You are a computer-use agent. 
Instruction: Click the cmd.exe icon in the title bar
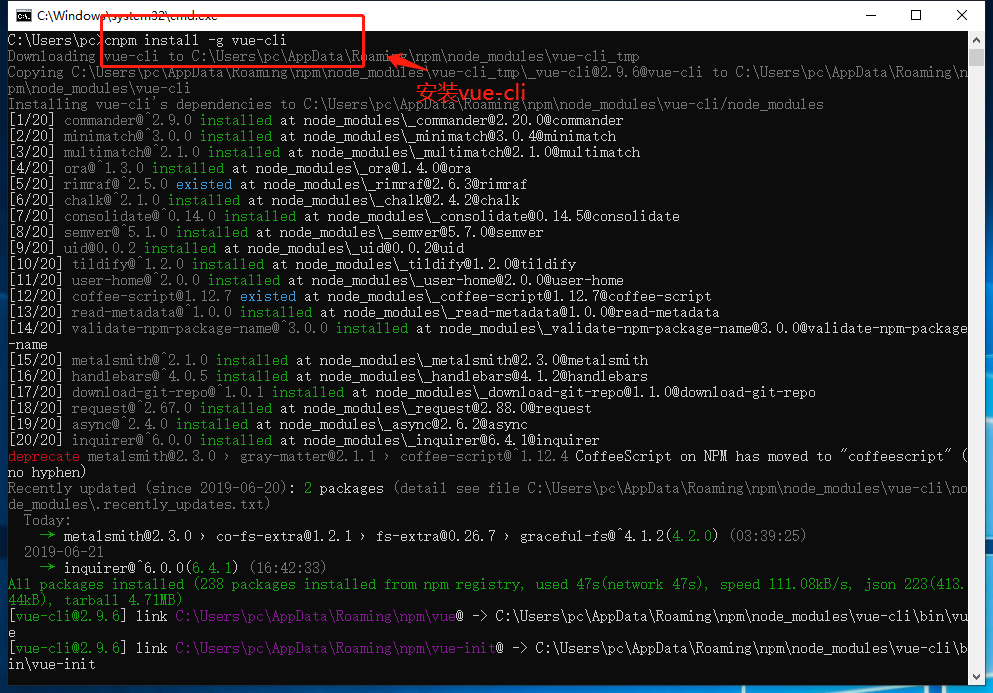23,15
